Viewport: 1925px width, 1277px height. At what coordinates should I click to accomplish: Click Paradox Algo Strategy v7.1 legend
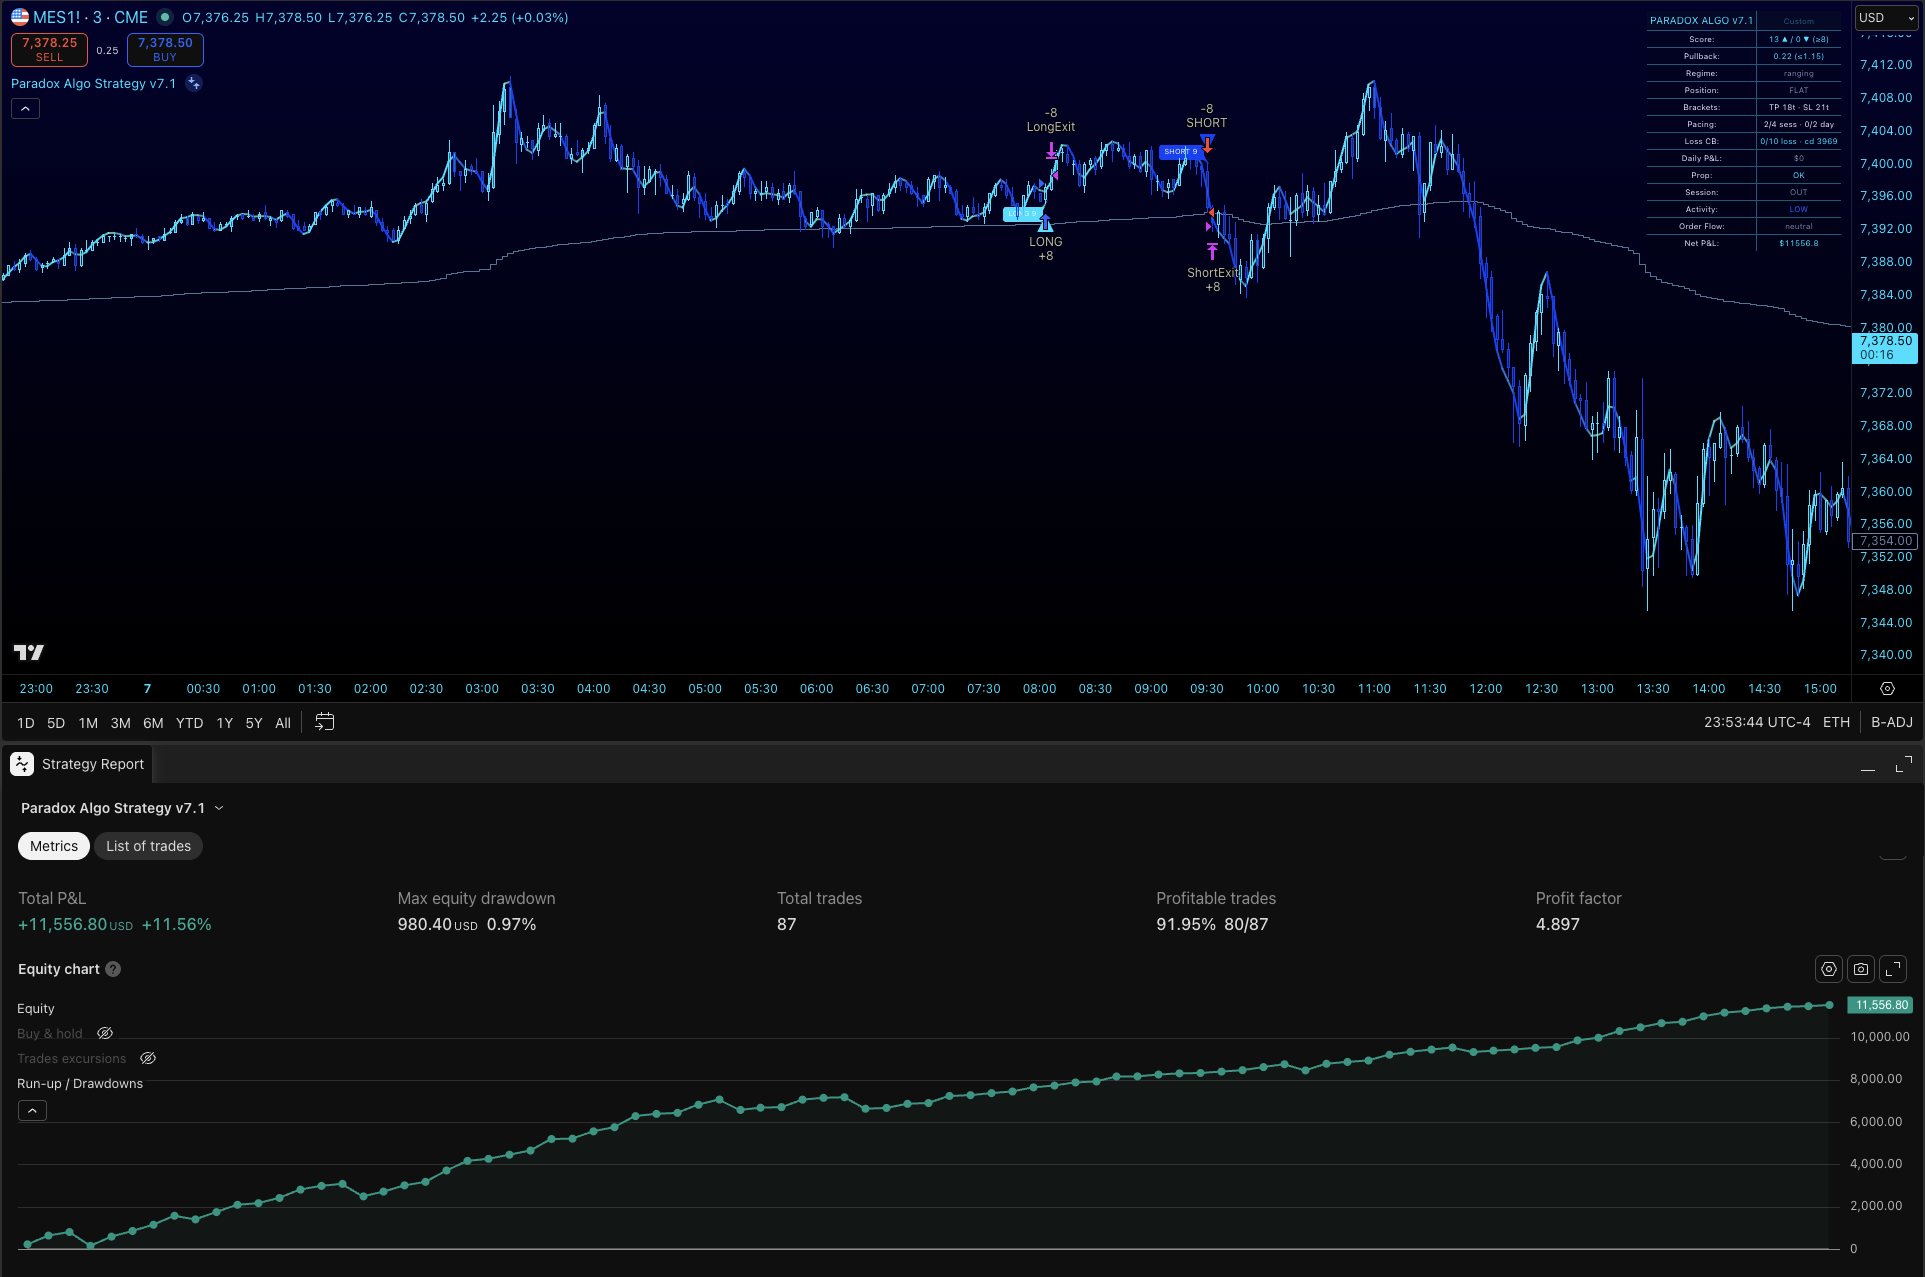(x=93, y=84)
